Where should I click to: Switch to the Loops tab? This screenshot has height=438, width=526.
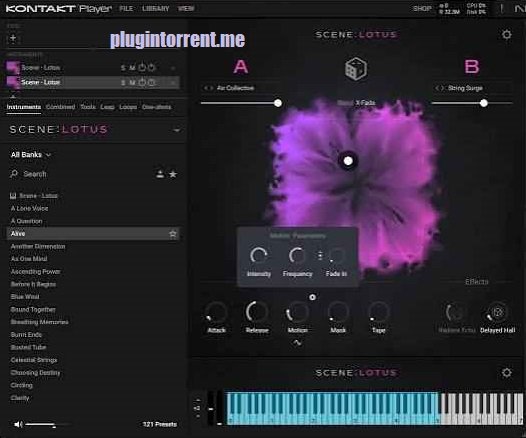click(128, 107)
